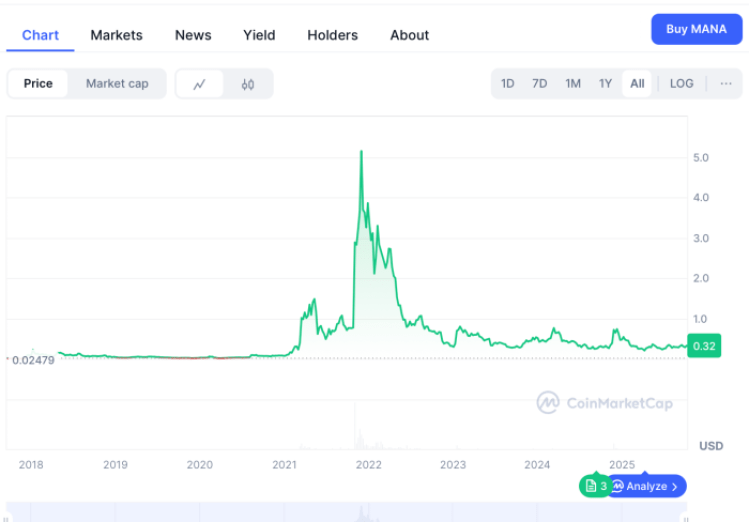This screenshot has height=522, width=749.
Task: Enable LOG scale on chart
Action: coord(681,83)
